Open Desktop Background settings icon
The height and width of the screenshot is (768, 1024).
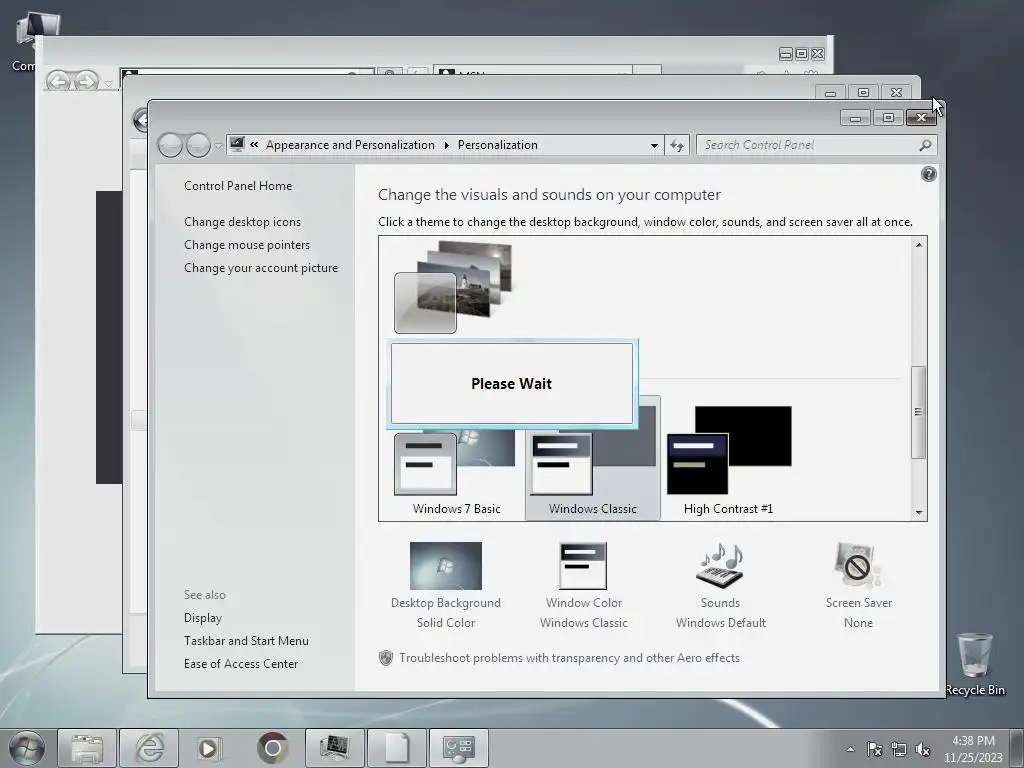446,566
